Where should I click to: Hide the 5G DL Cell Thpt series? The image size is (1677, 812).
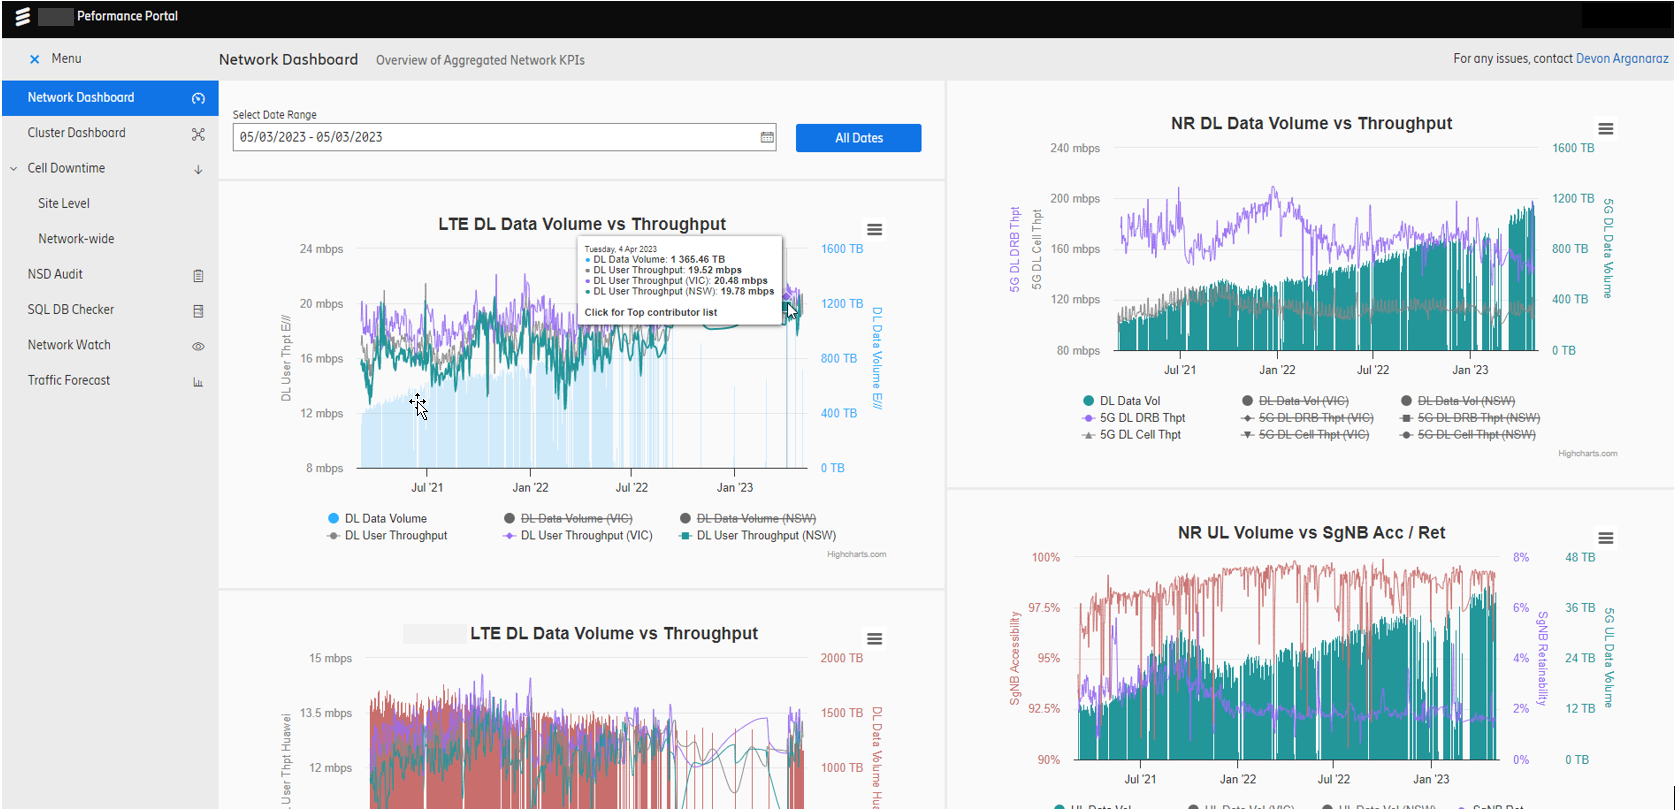point(1132,435)
